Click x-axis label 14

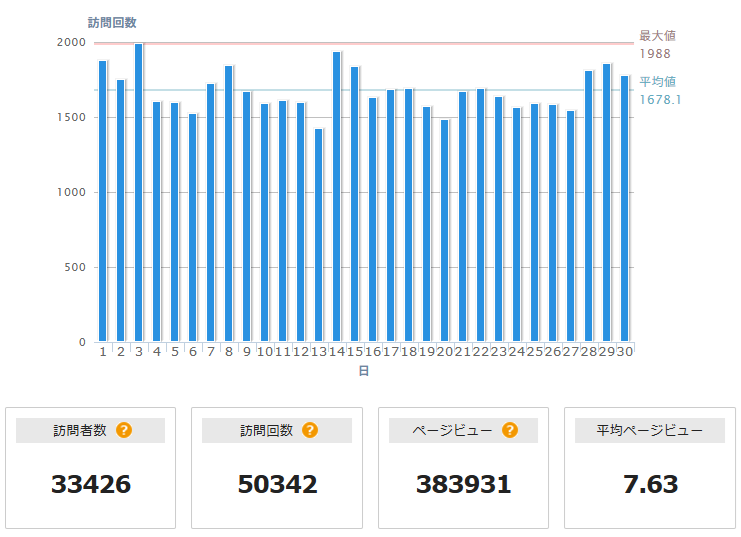(336, 352)
